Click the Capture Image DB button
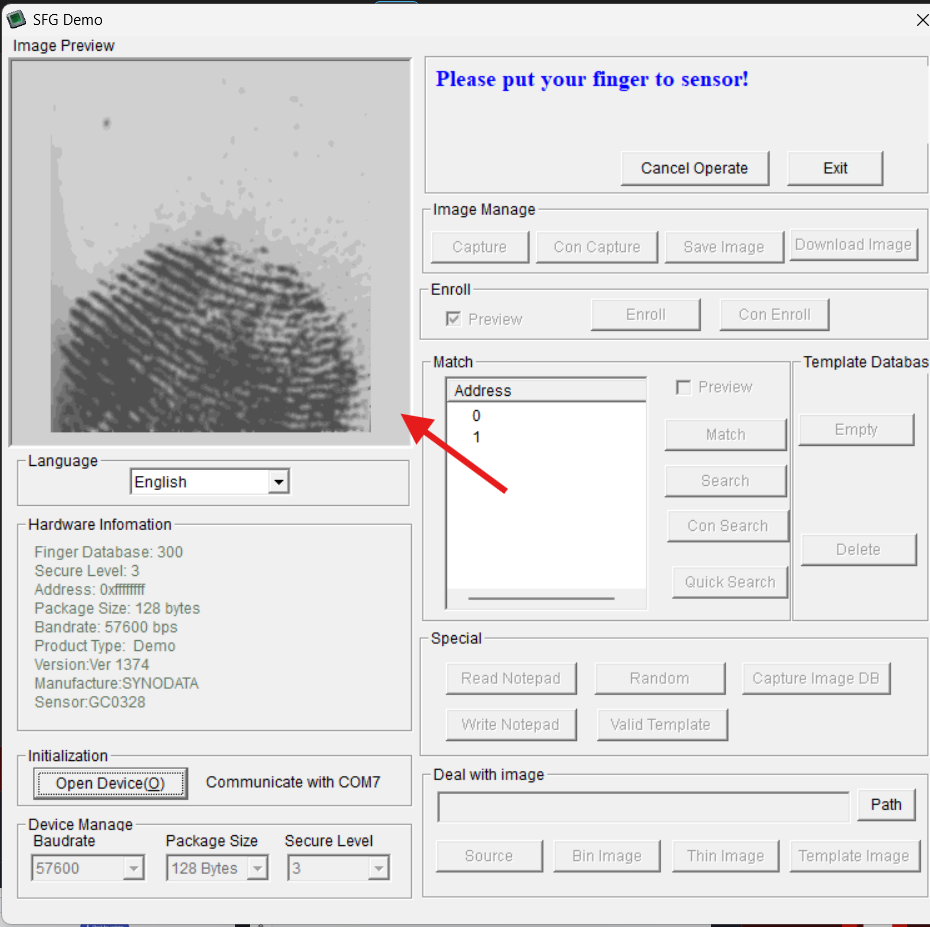This screenshot has height=927, width=930. tap(816, 678)
